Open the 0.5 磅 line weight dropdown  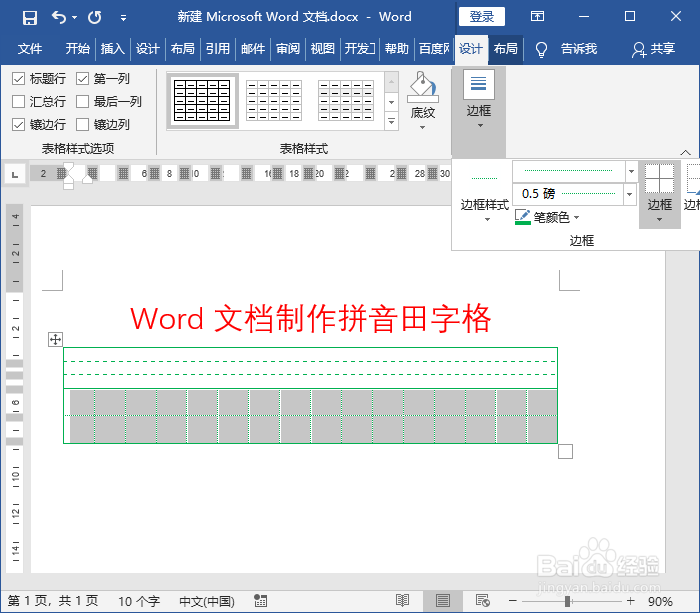(629, 194)
